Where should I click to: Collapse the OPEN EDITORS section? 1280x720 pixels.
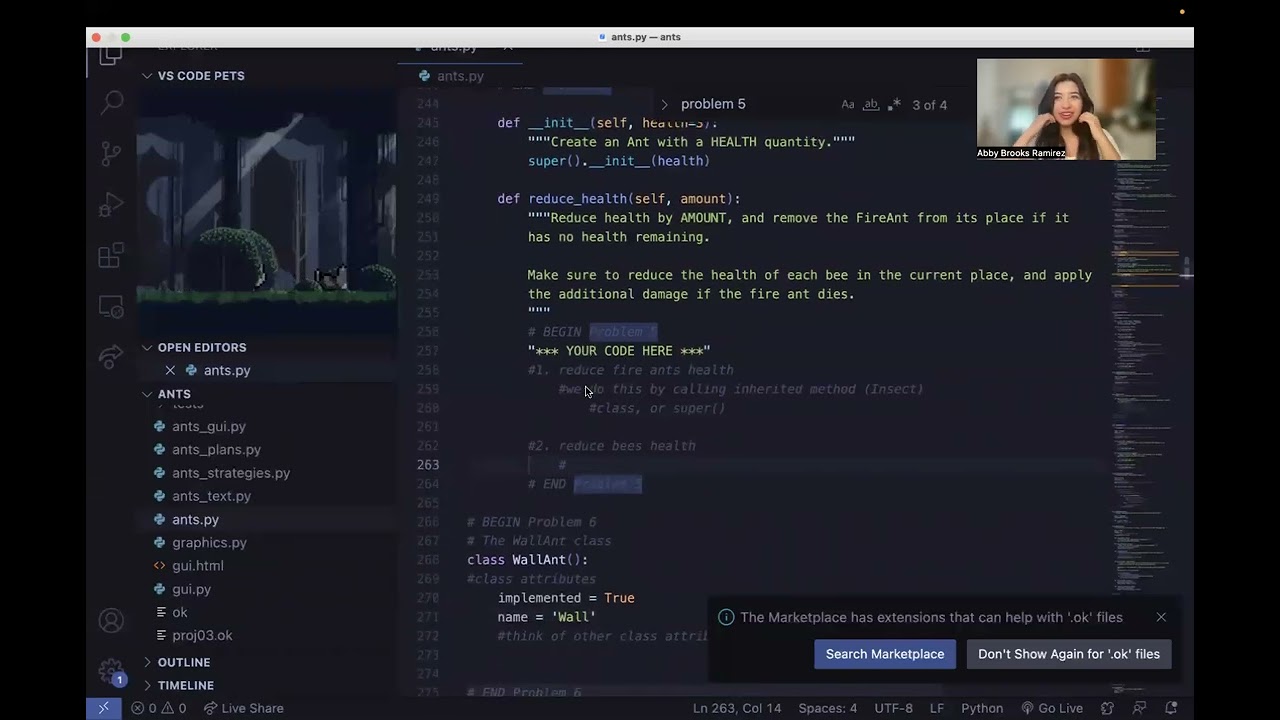[201, 347]
